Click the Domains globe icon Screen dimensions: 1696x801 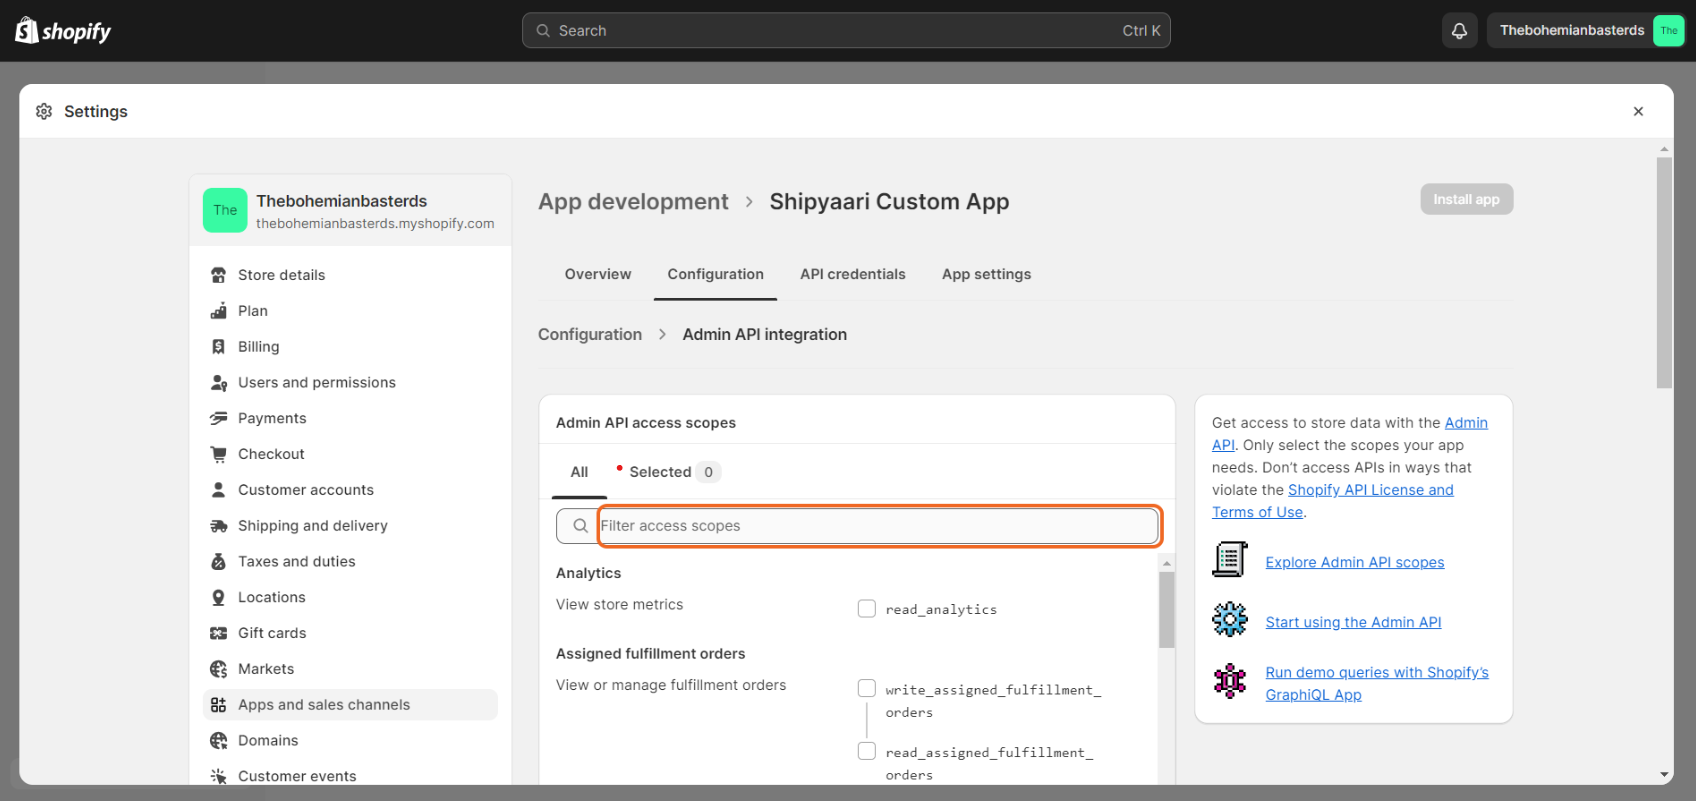click(x=218, y=741)
